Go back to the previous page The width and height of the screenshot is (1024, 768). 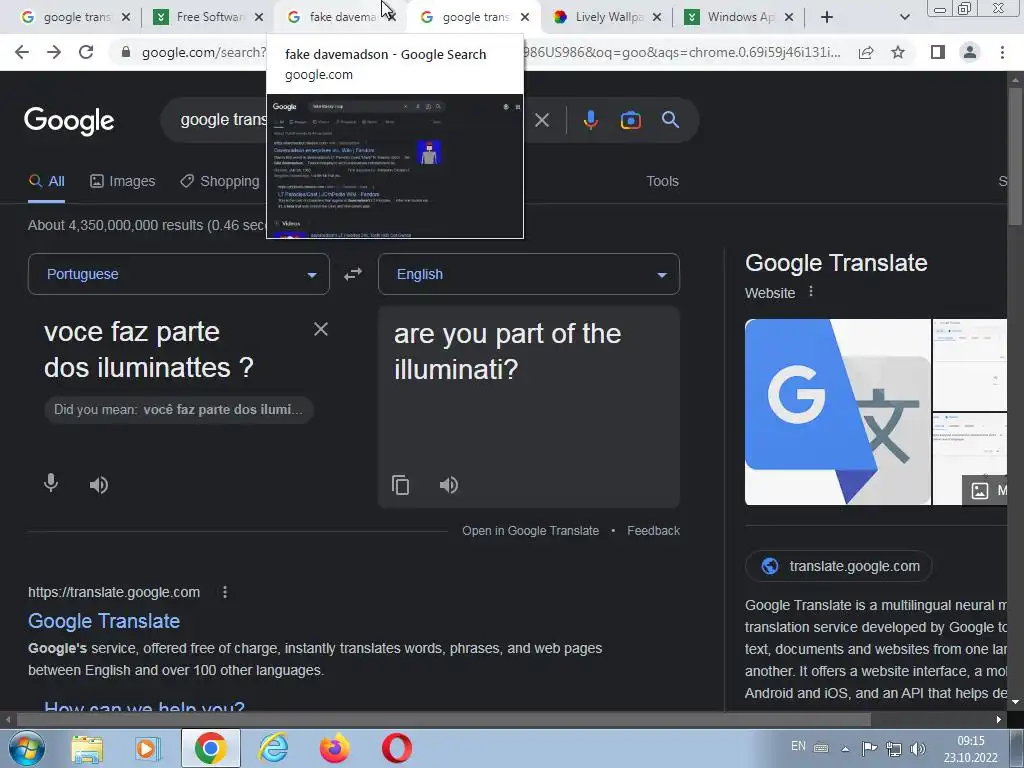(22, 52)
